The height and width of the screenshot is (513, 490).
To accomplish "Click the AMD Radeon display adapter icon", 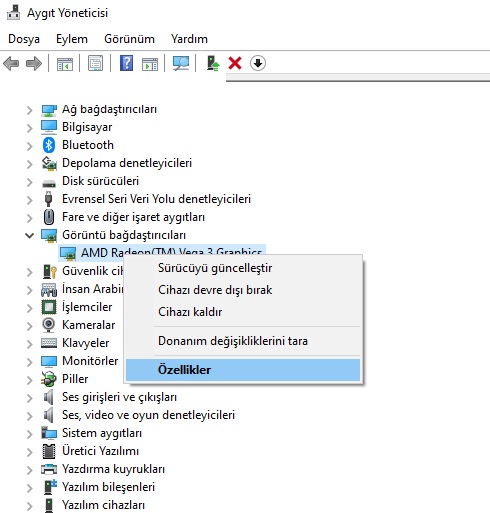I will (x=67, y=254).
